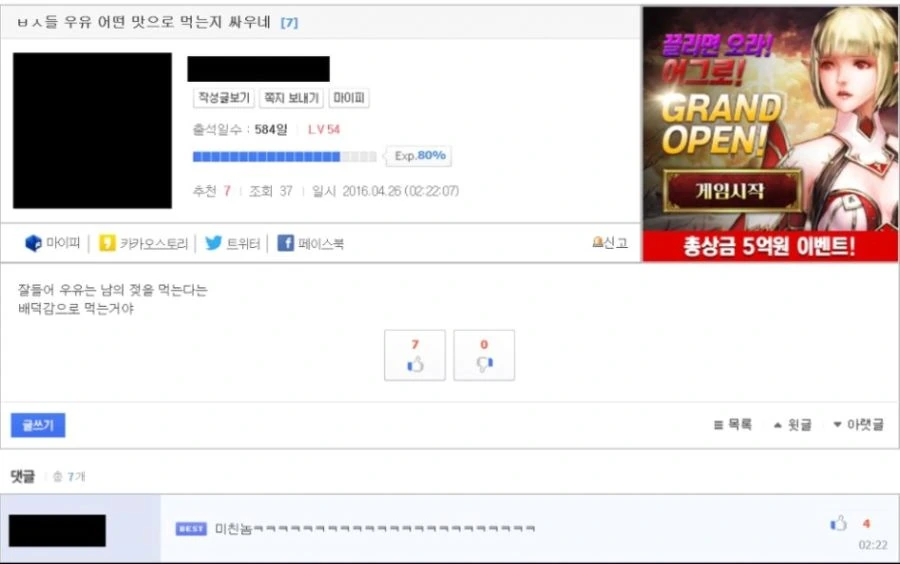Click the 게임시작 button in the ad

[x=731, y=190]
